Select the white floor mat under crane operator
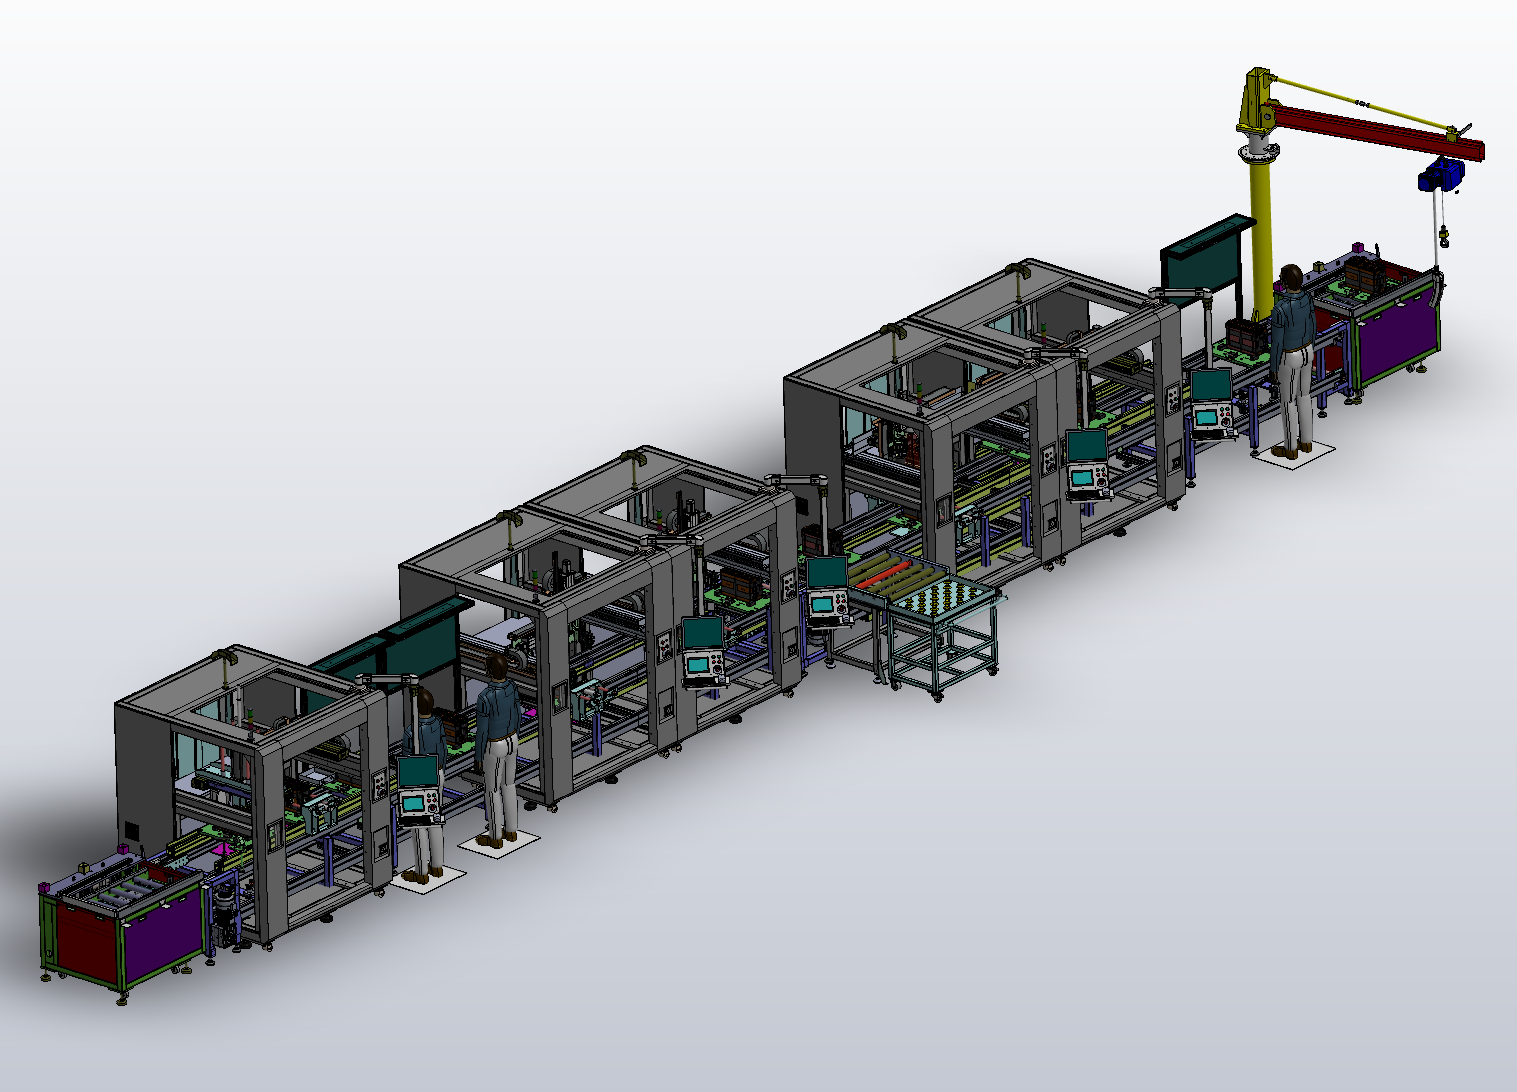The height and width of the screenshot is (1092, 1517). (x=1292, y=455)
